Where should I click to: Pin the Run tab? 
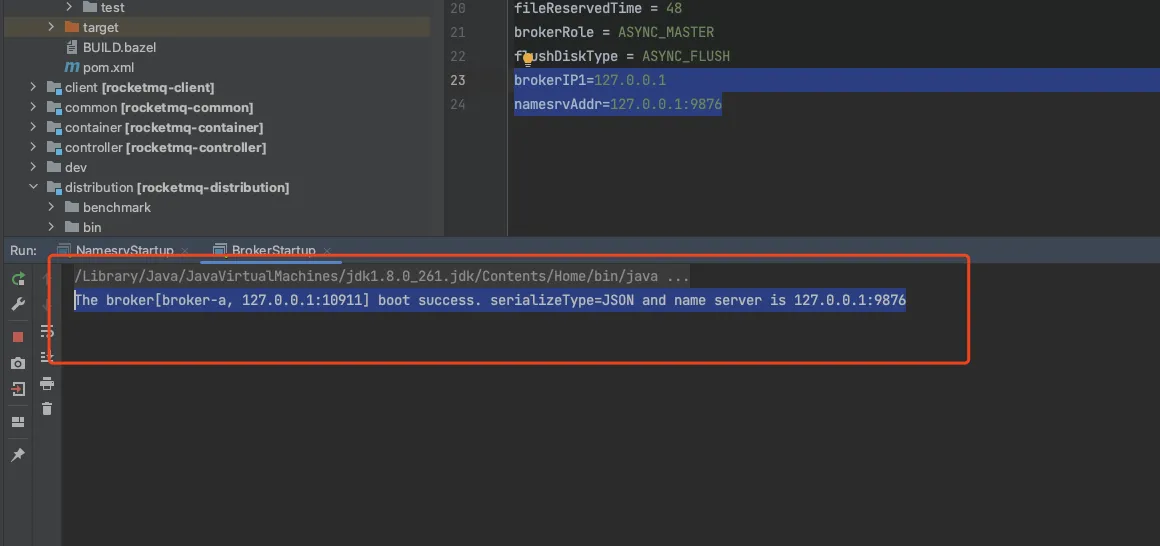click(x=18, y=455)
